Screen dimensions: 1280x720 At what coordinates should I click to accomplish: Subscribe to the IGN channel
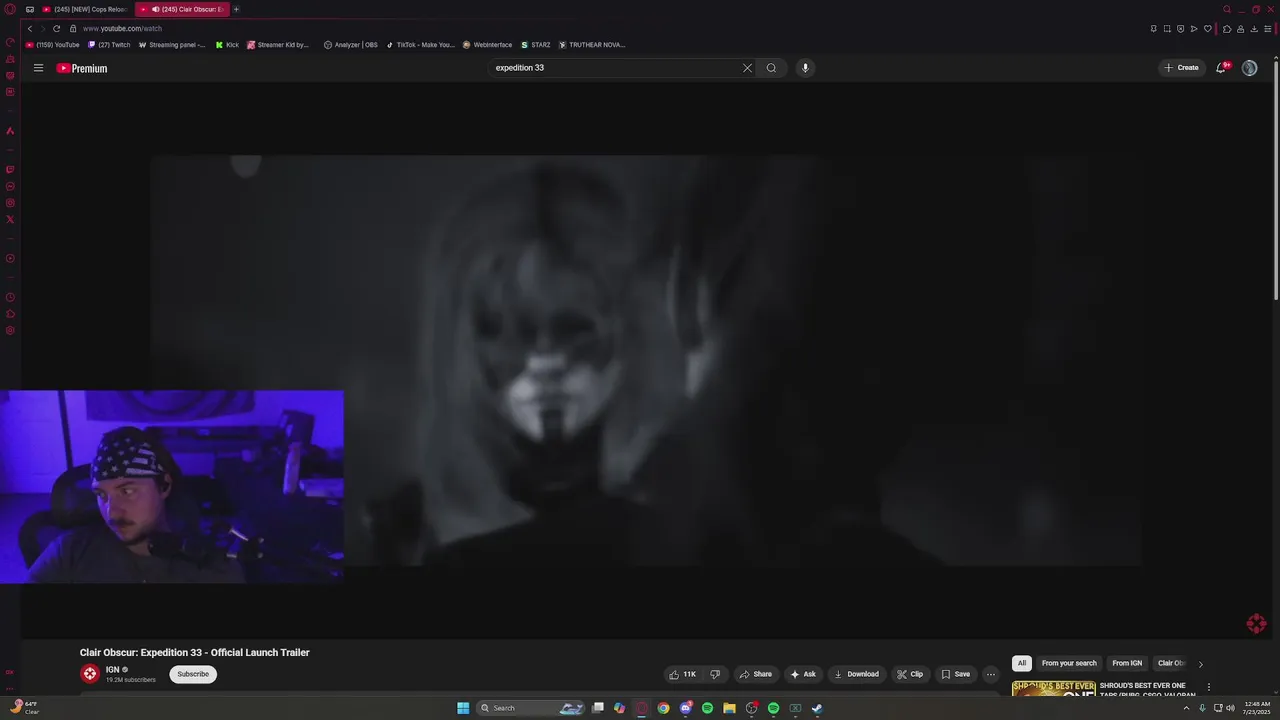(193, 674)
